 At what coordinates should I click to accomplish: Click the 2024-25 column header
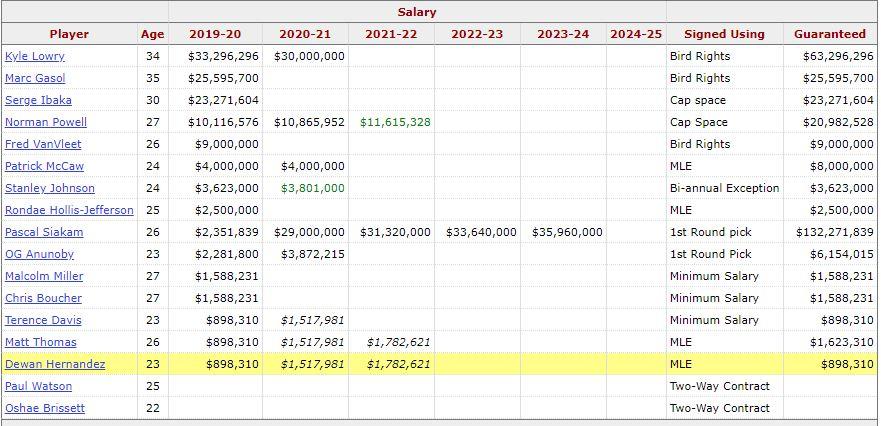(x=636, y=34)
